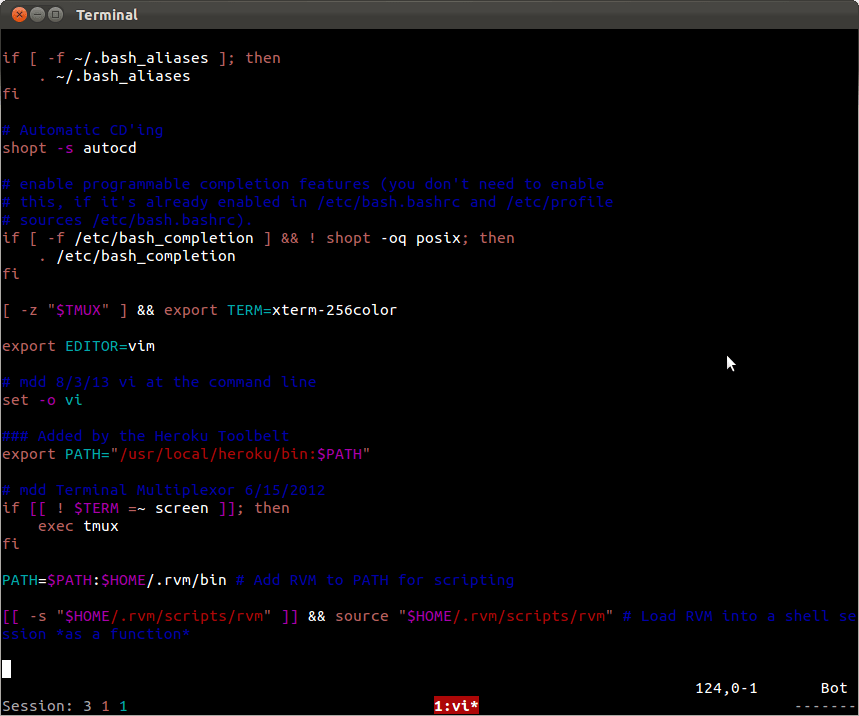The width and height of the screenshot is (859, 716).
Task: Click the '# Automatic CD'ing' comment
Action: click(x=82, y=130)
